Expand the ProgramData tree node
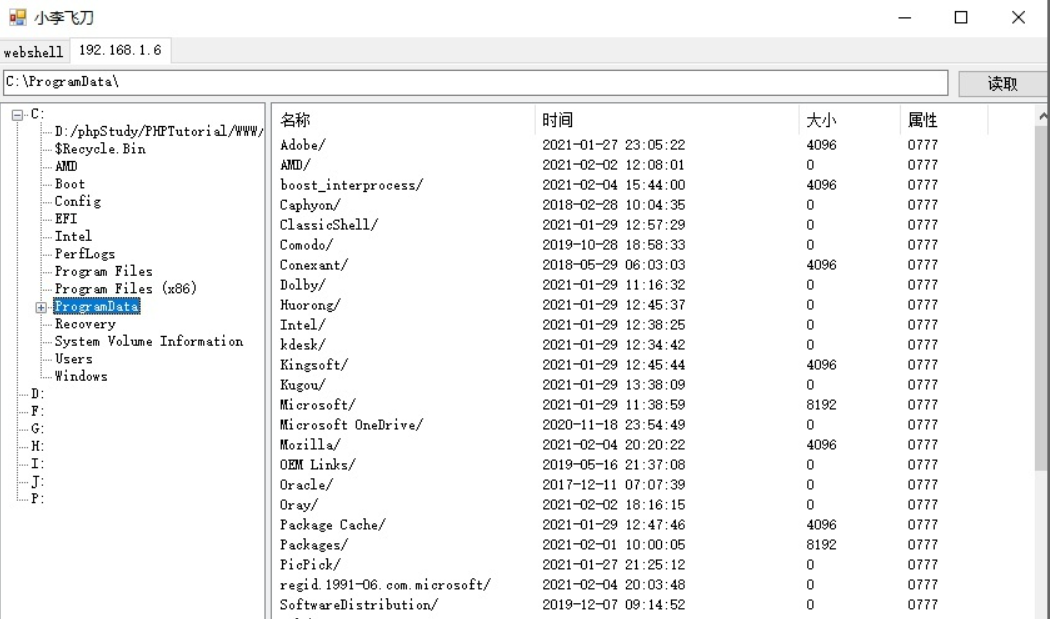The height and width of the screenshot is (619, 1050). (x=39, y=306)
